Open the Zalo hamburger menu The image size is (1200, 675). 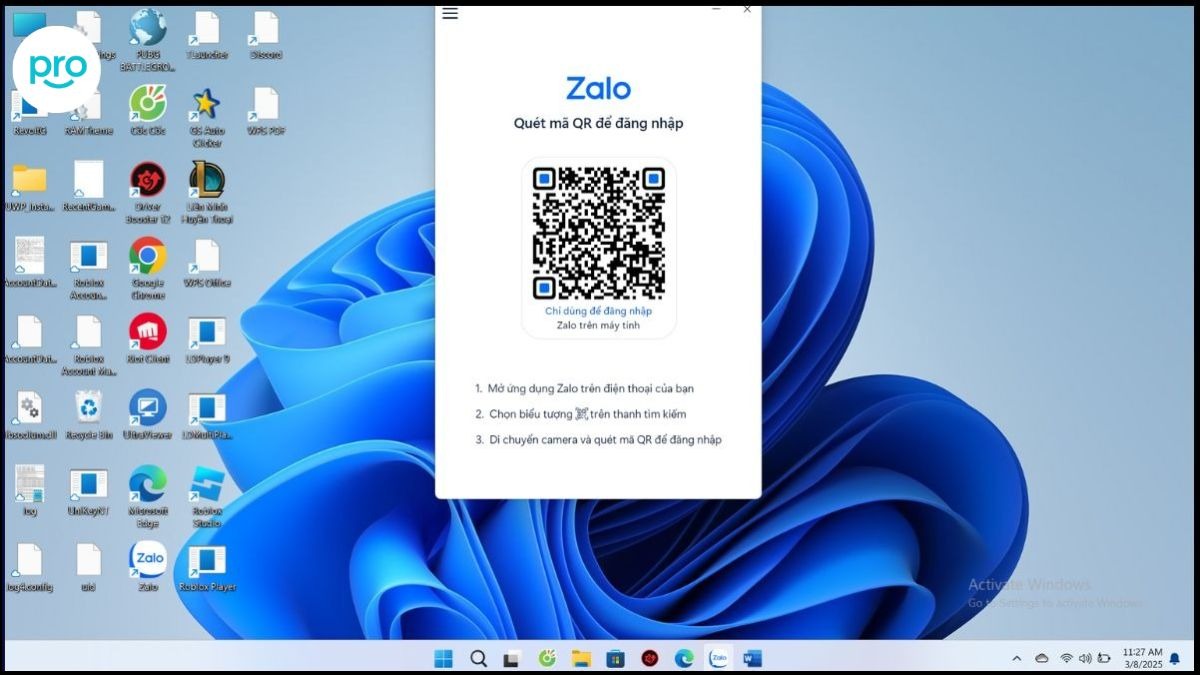click(x=450, y=13)
